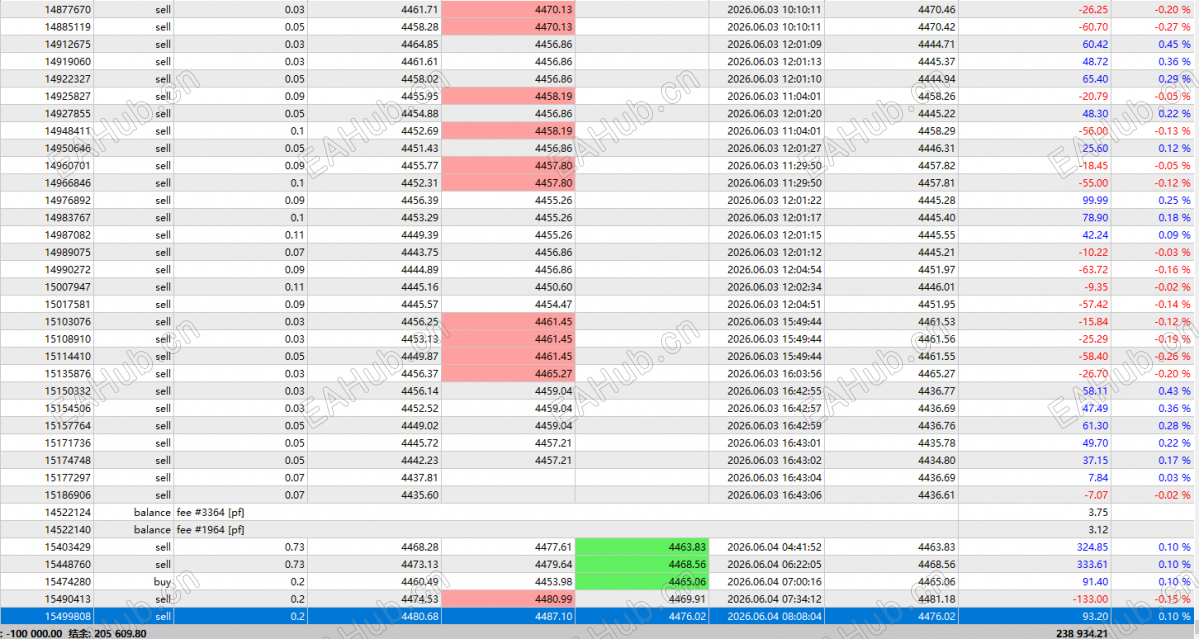The width and height of the screenshot is (1199, 639).
Task: Click red stop-loss 4457.80 in row 14966846
Action: click(x=508, y=183)
